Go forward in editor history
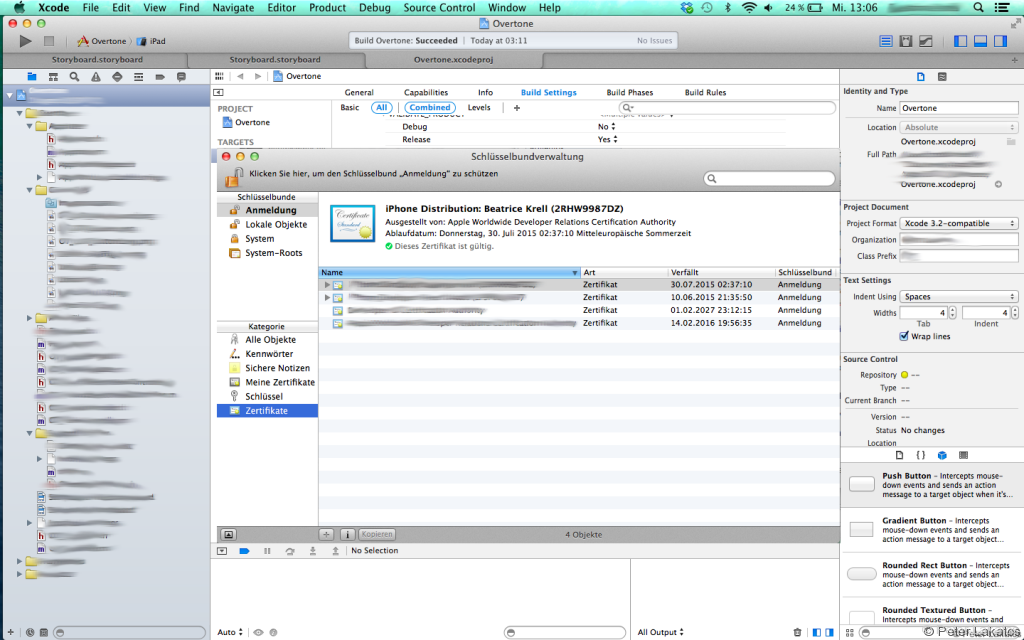Screen dimensions: 1024x640 (258, 76)
